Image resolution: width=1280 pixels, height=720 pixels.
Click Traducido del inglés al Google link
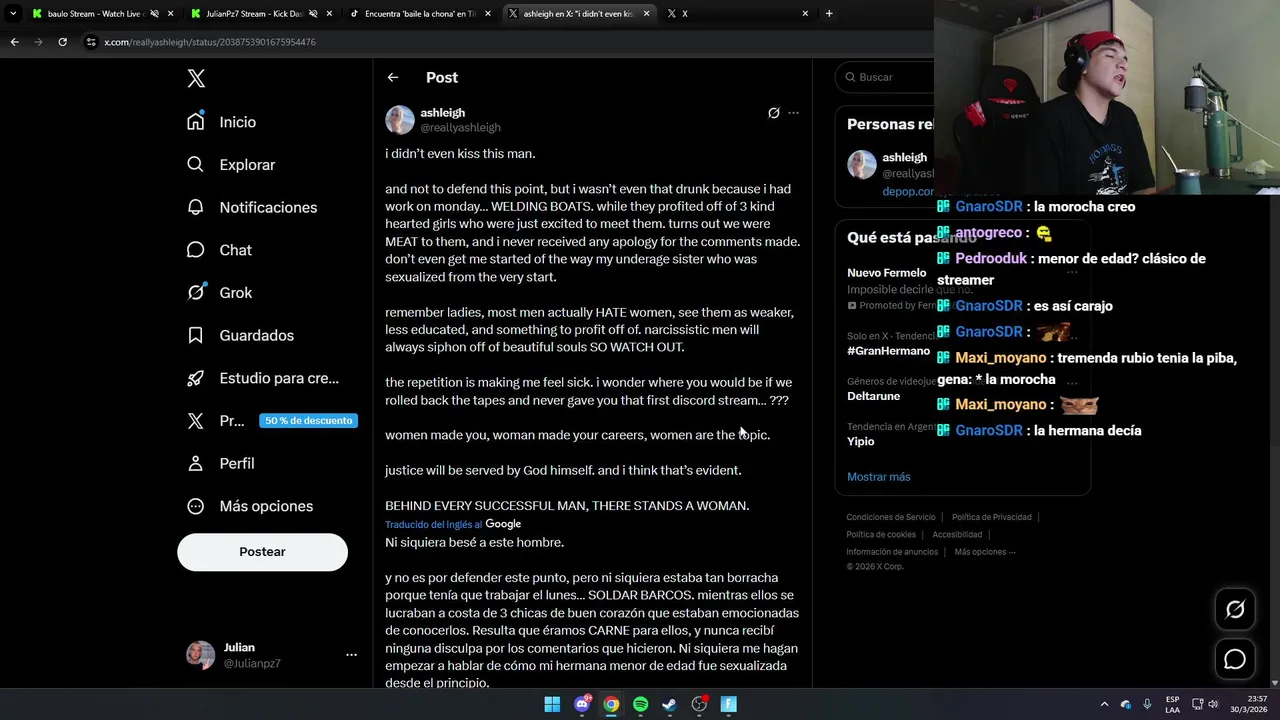[453, 524]
